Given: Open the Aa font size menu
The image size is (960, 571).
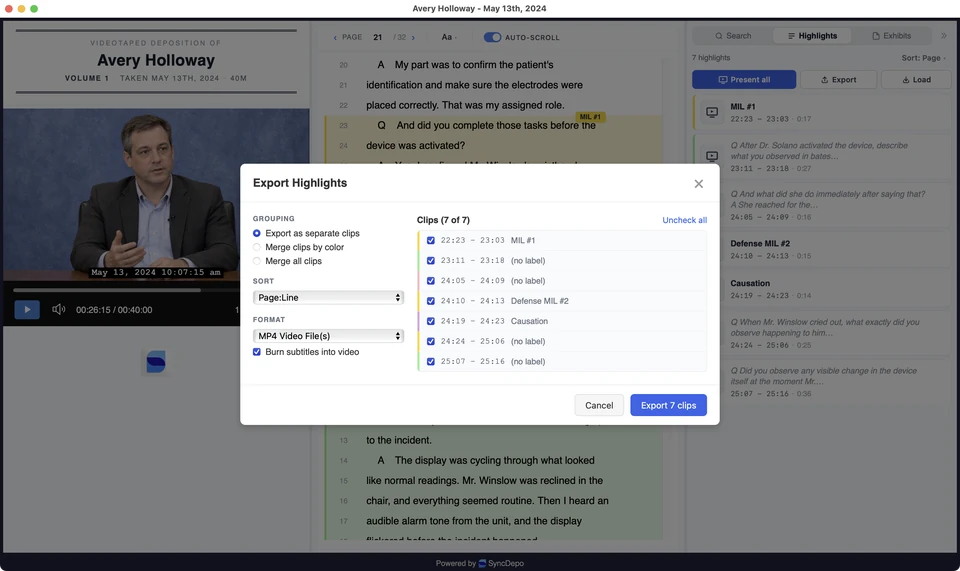Looking at the screenshot, I should coord(449,37).
